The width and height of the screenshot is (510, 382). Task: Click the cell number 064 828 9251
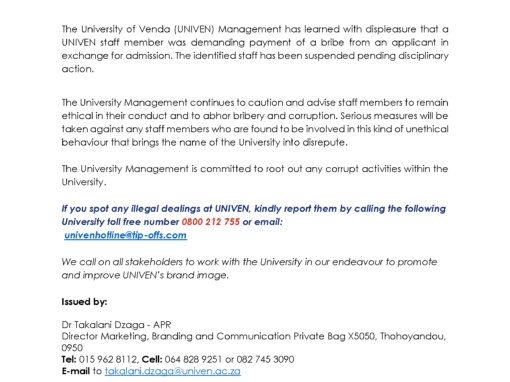[x=193, y=359]
